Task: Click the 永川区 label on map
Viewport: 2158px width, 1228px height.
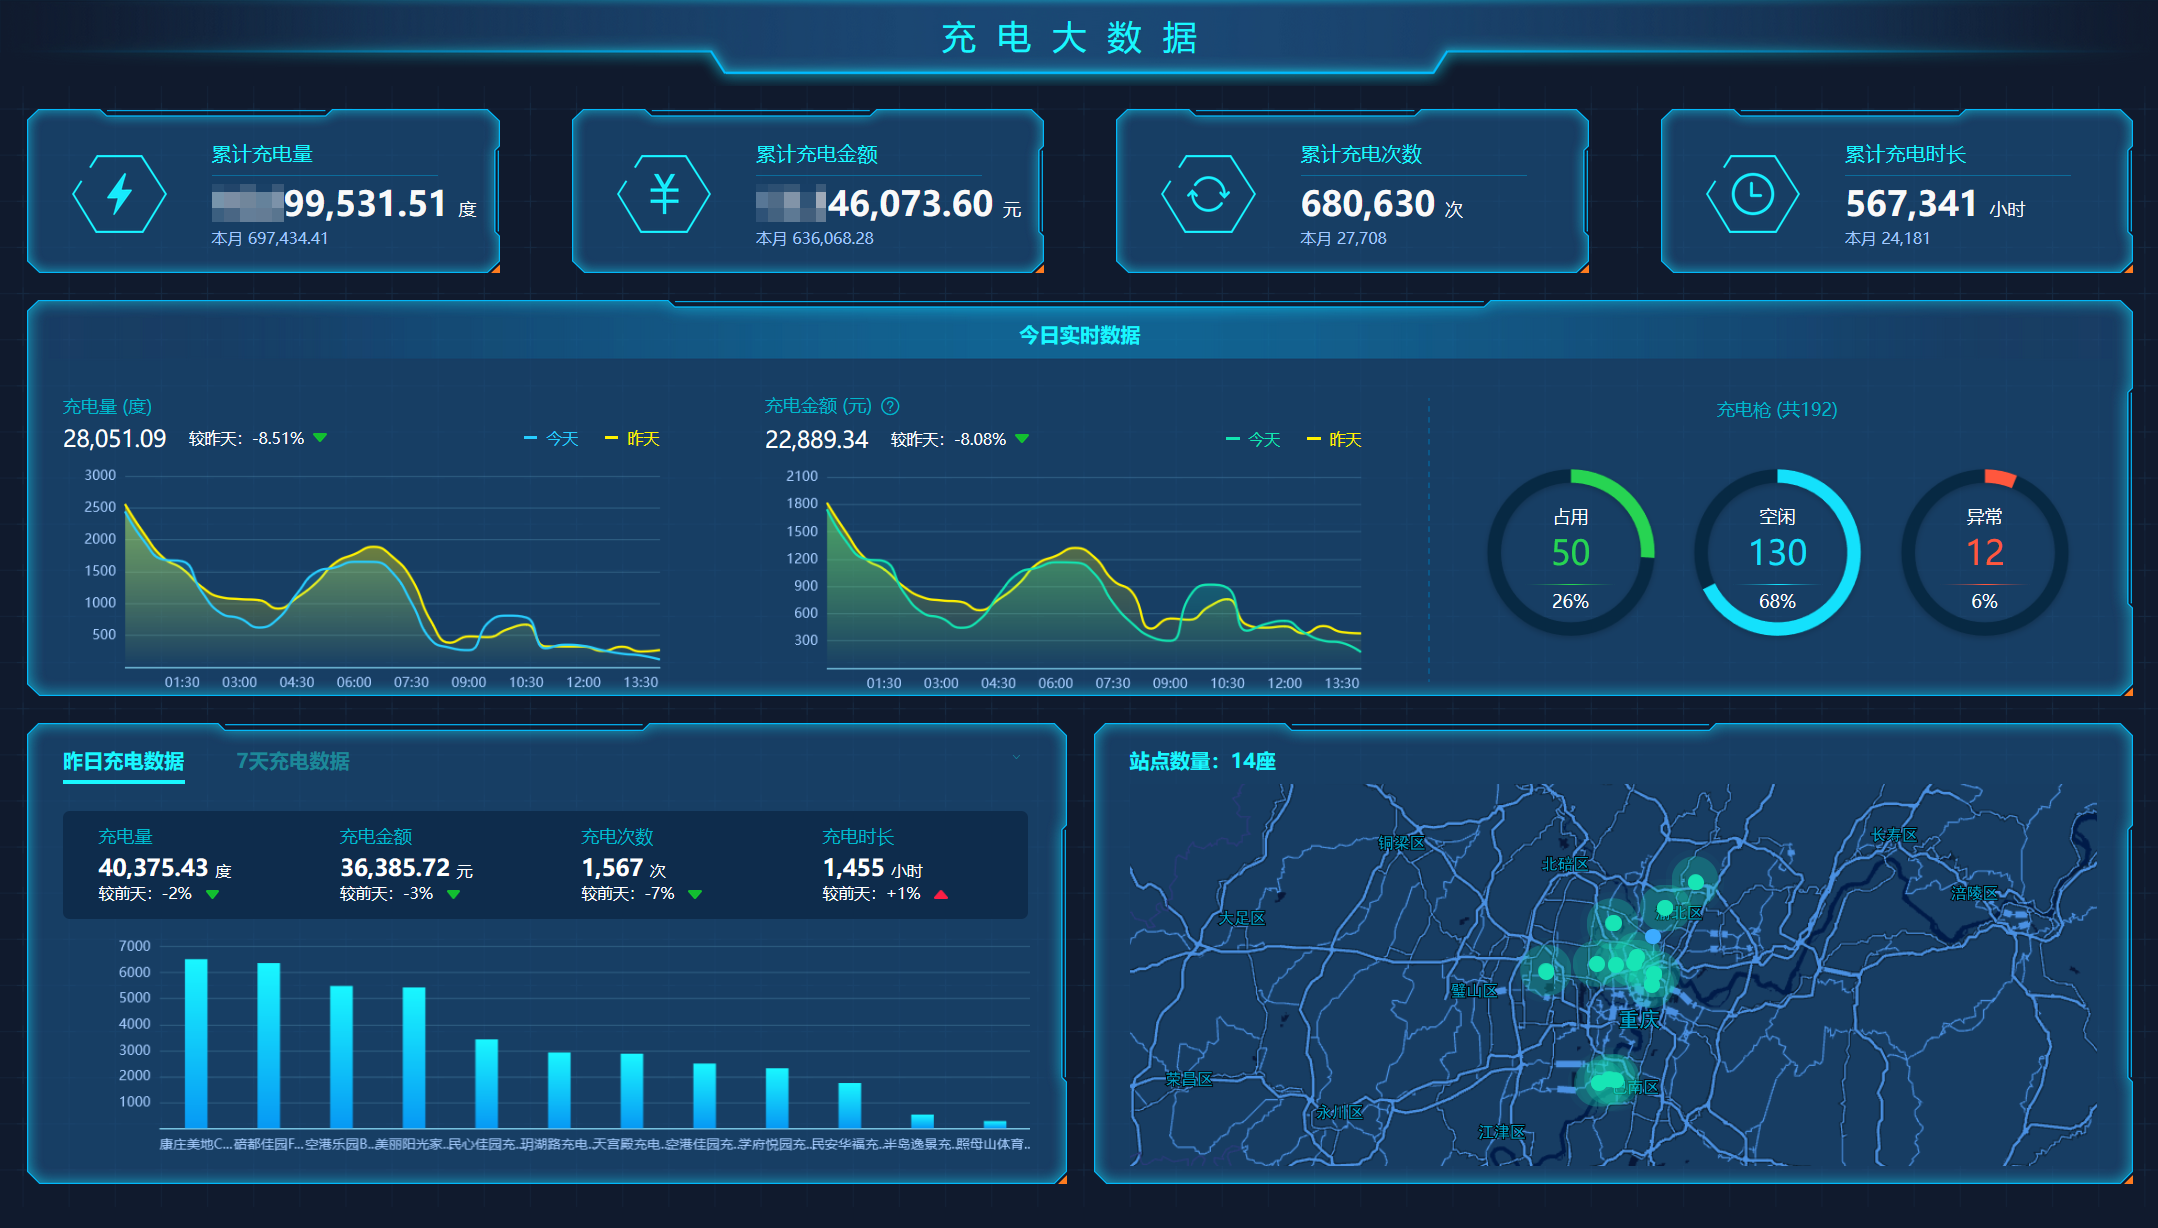Action: pyautogui.click(x=1340, y=1112)
